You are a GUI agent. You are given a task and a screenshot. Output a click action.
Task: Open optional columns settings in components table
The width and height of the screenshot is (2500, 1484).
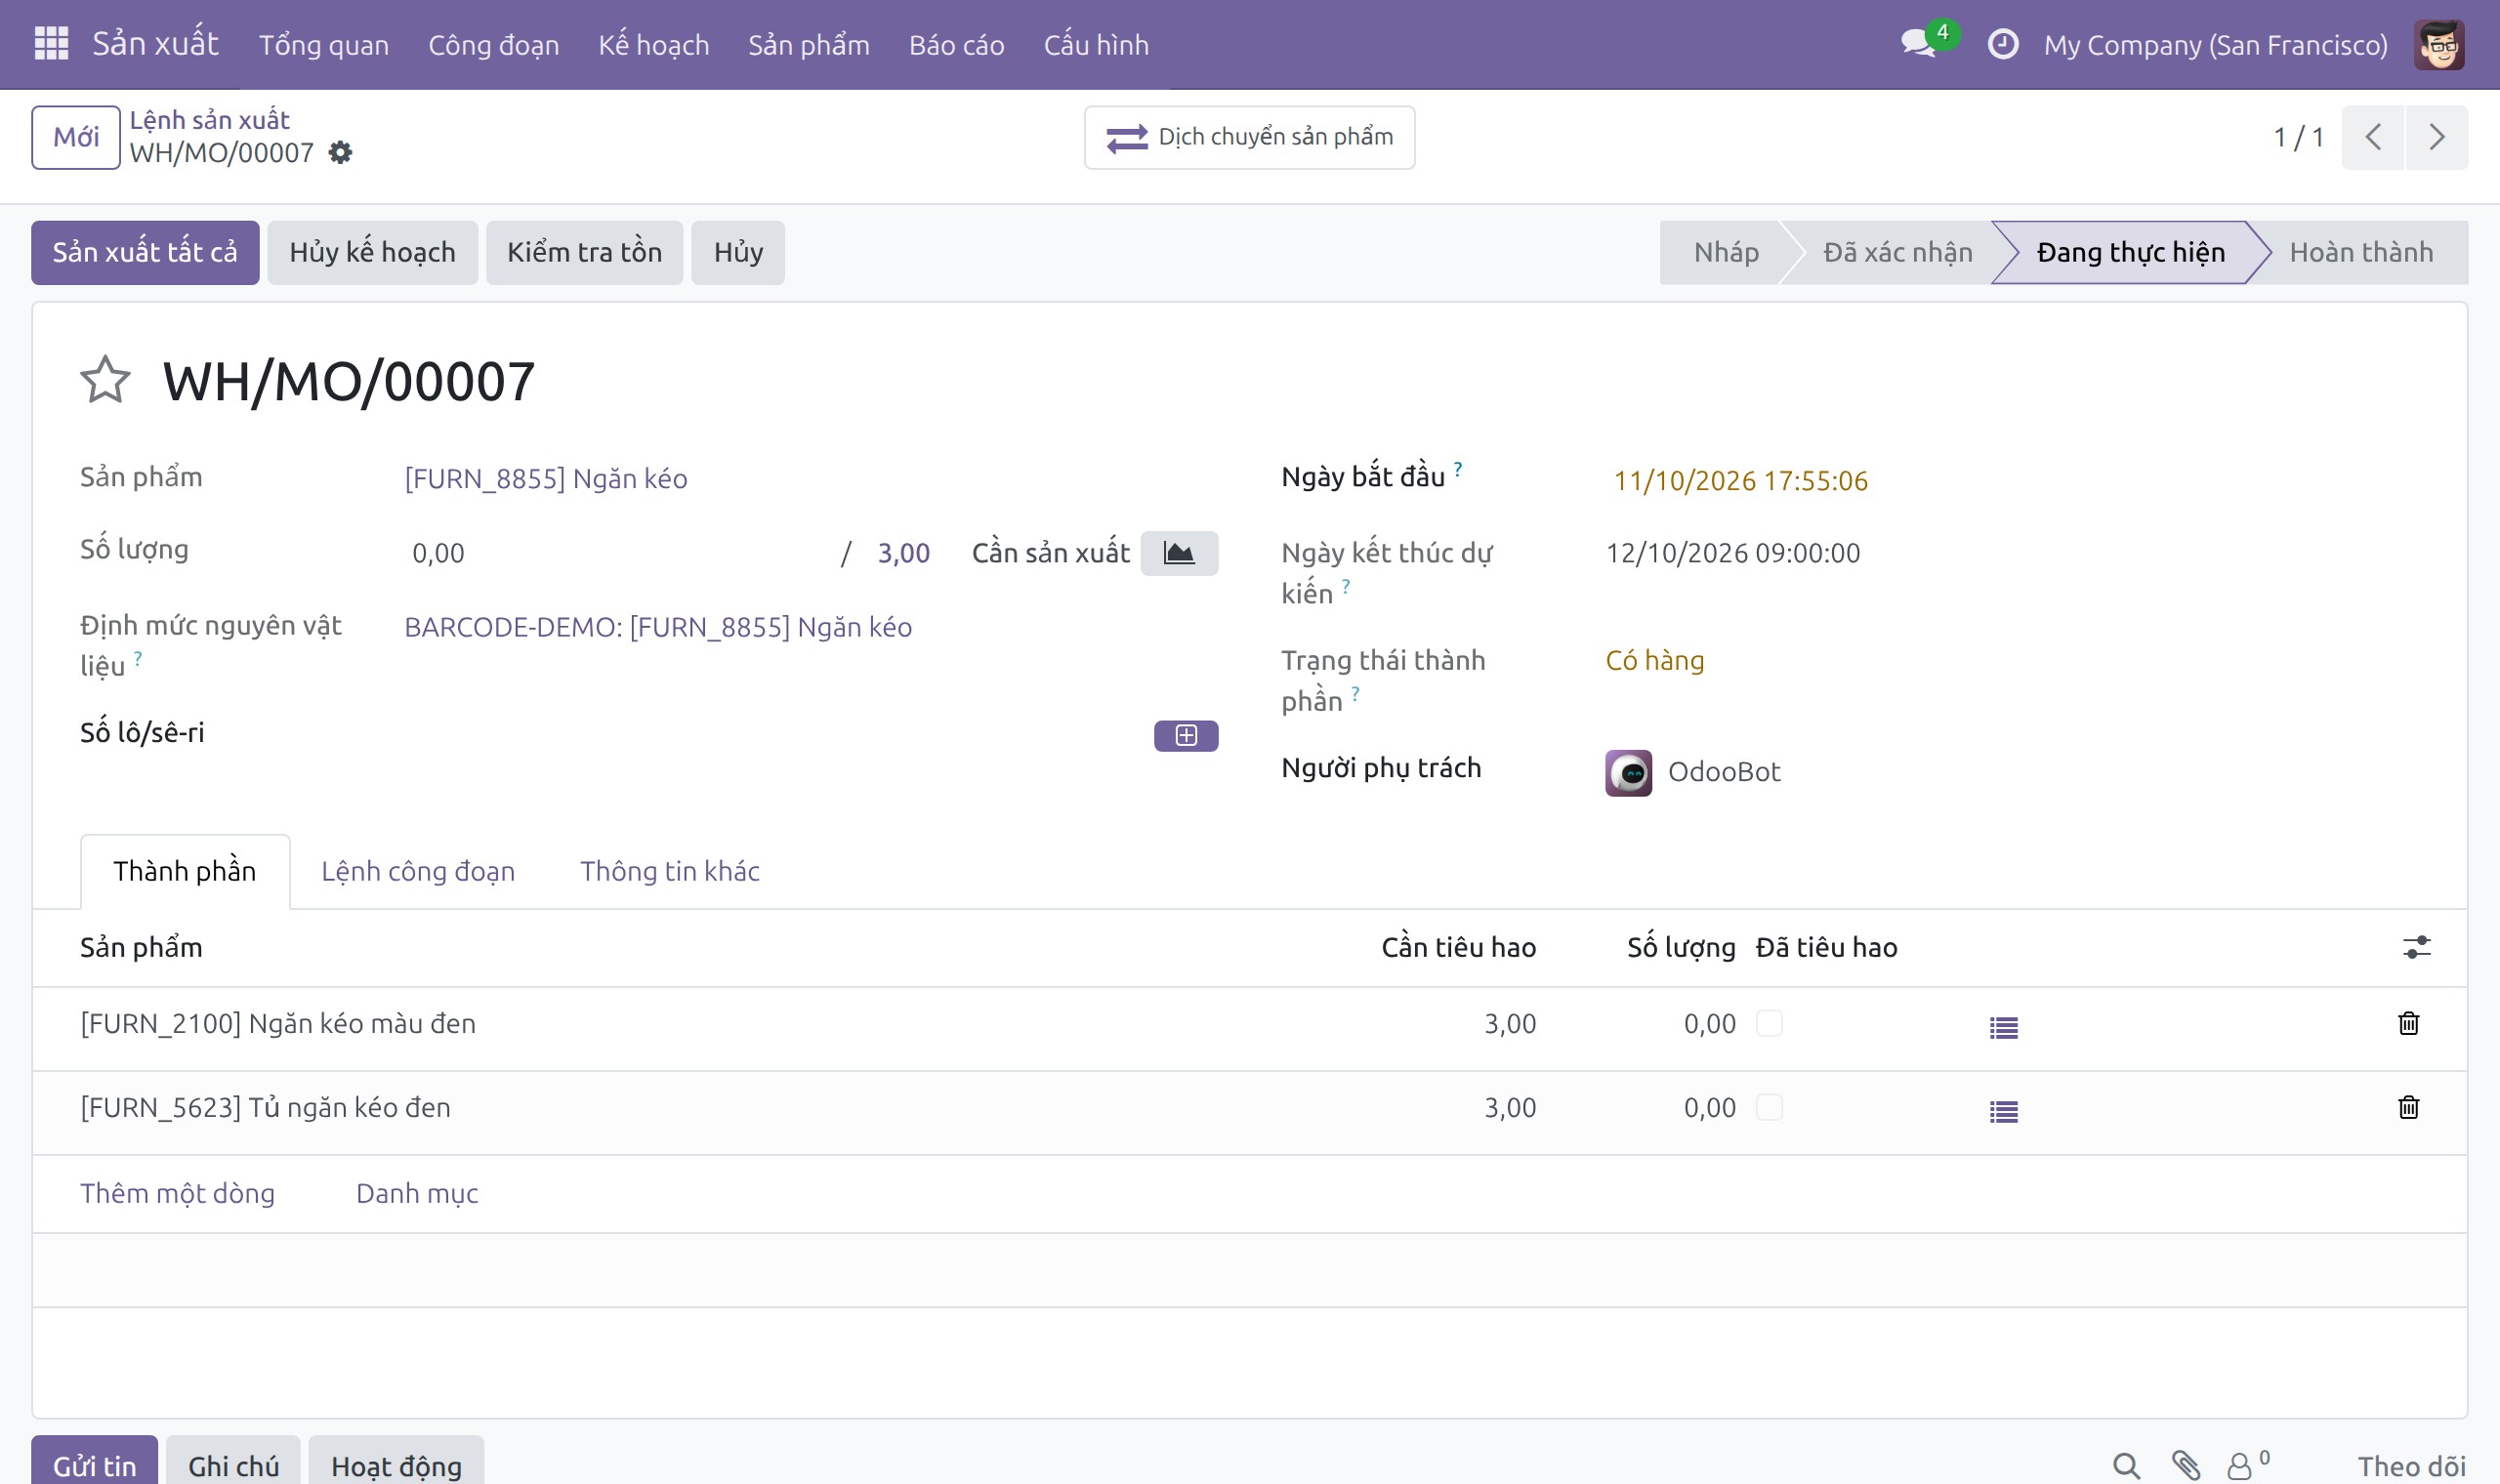click(2416, 947)
